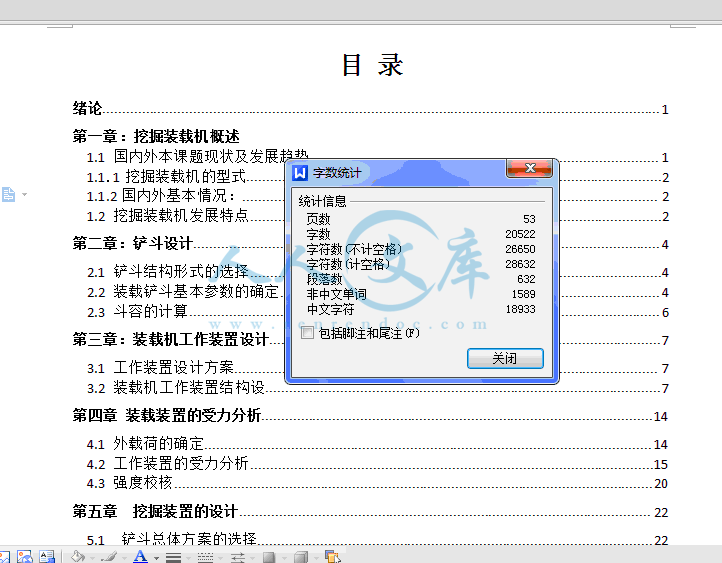Image resolution: width=722 pixels, height=563 pixels.
Task: Click the insert clip art icon
Action: [x=24, y=557]
